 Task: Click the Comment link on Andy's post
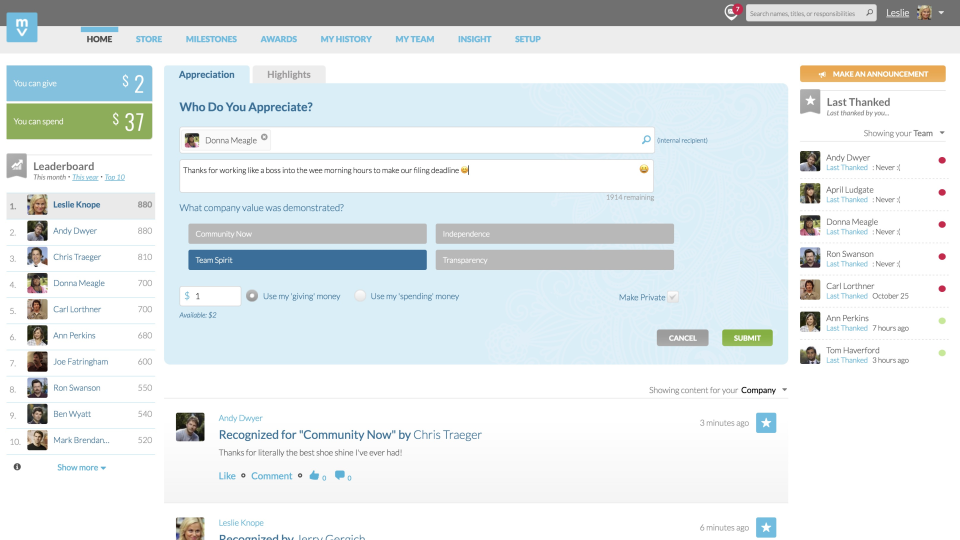tap(272, 476)
